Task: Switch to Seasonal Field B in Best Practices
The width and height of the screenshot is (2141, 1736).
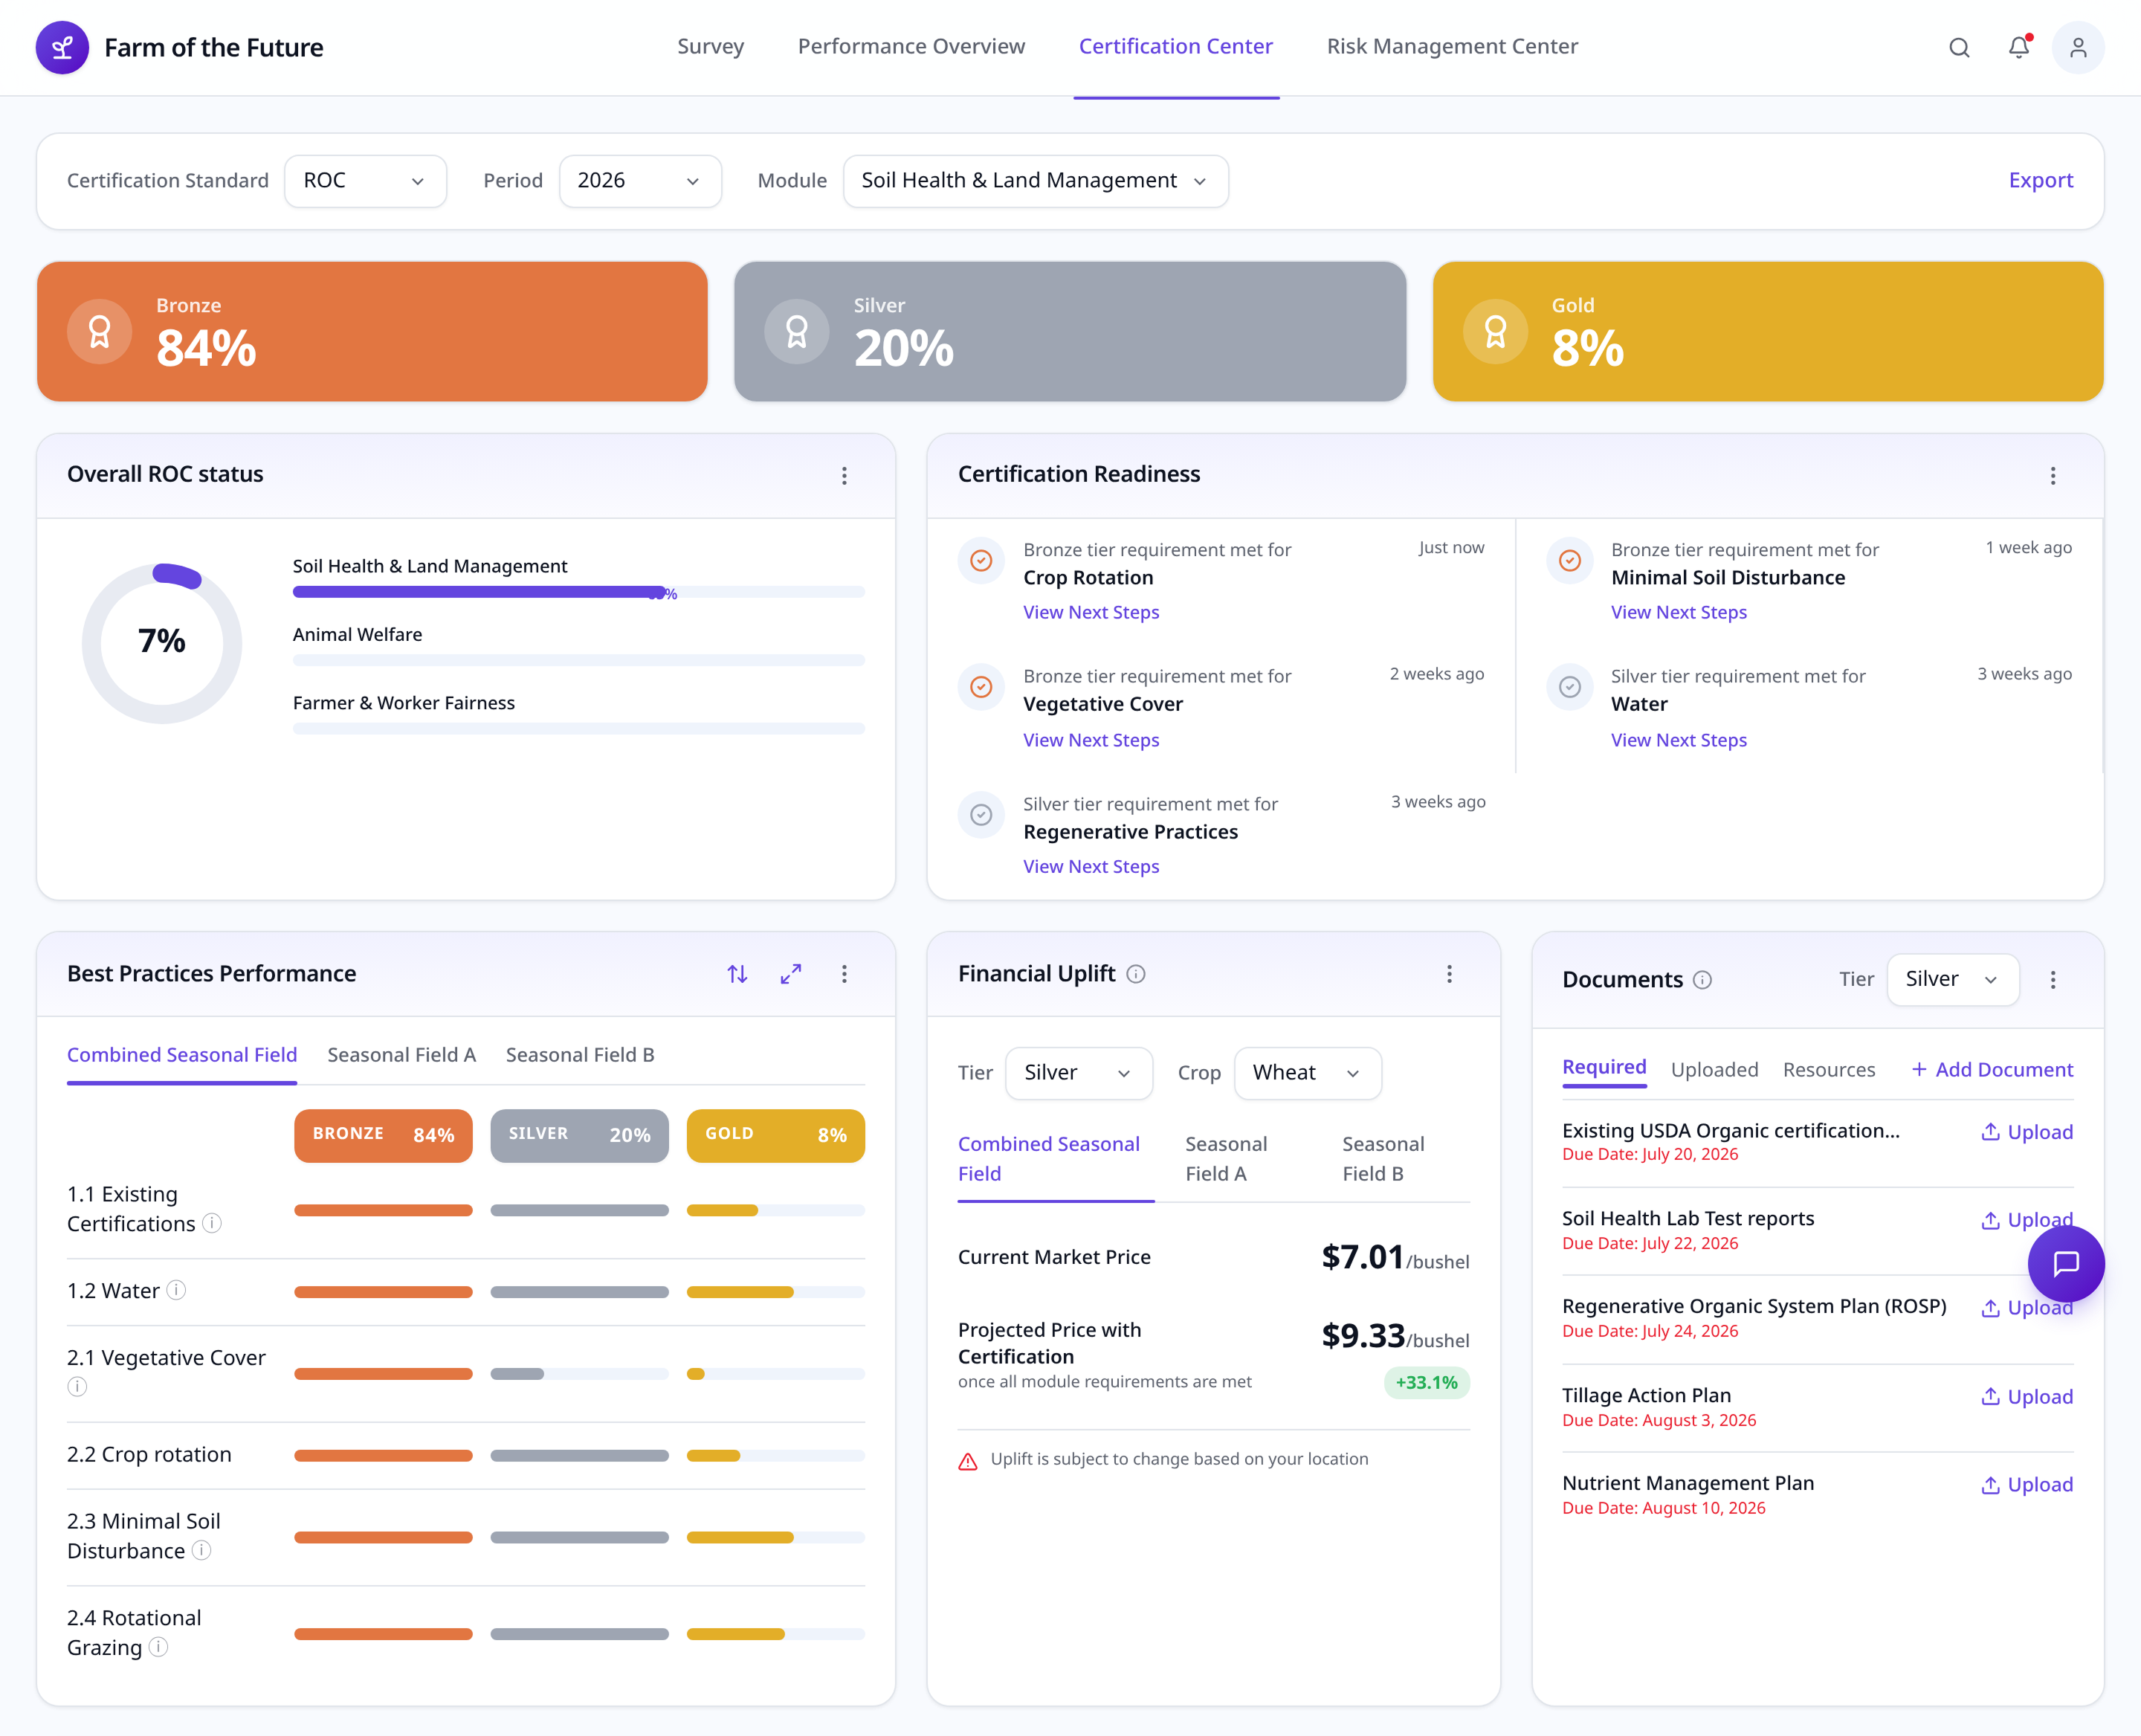Action: point(580,1055)
